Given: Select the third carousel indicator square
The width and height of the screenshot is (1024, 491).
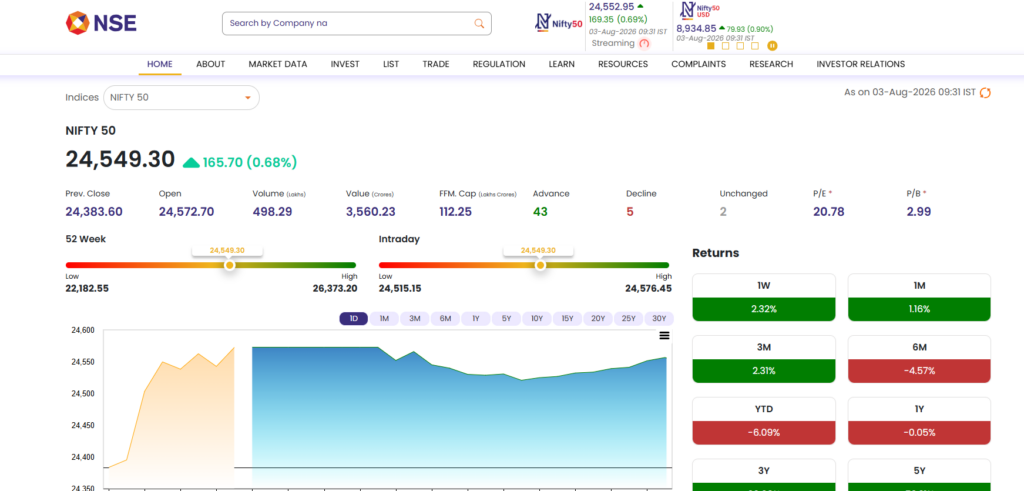Looking at the screenshot, I should (740, 46).
